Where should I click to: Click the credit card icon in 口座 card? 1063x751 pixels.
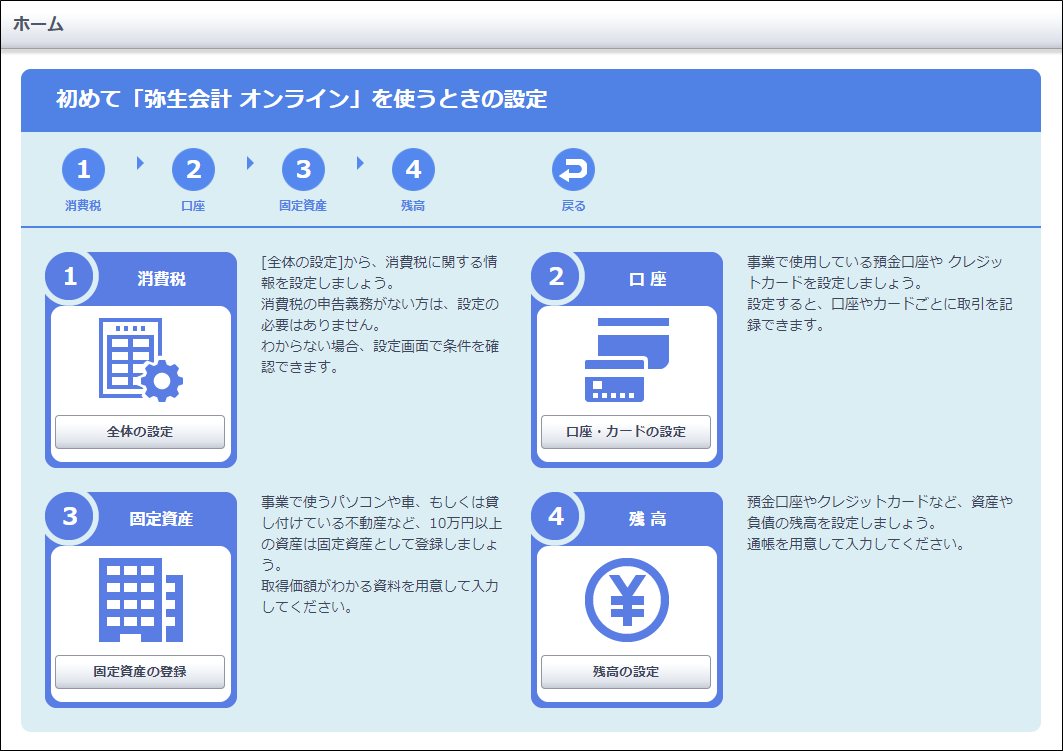tap(627, 360)
